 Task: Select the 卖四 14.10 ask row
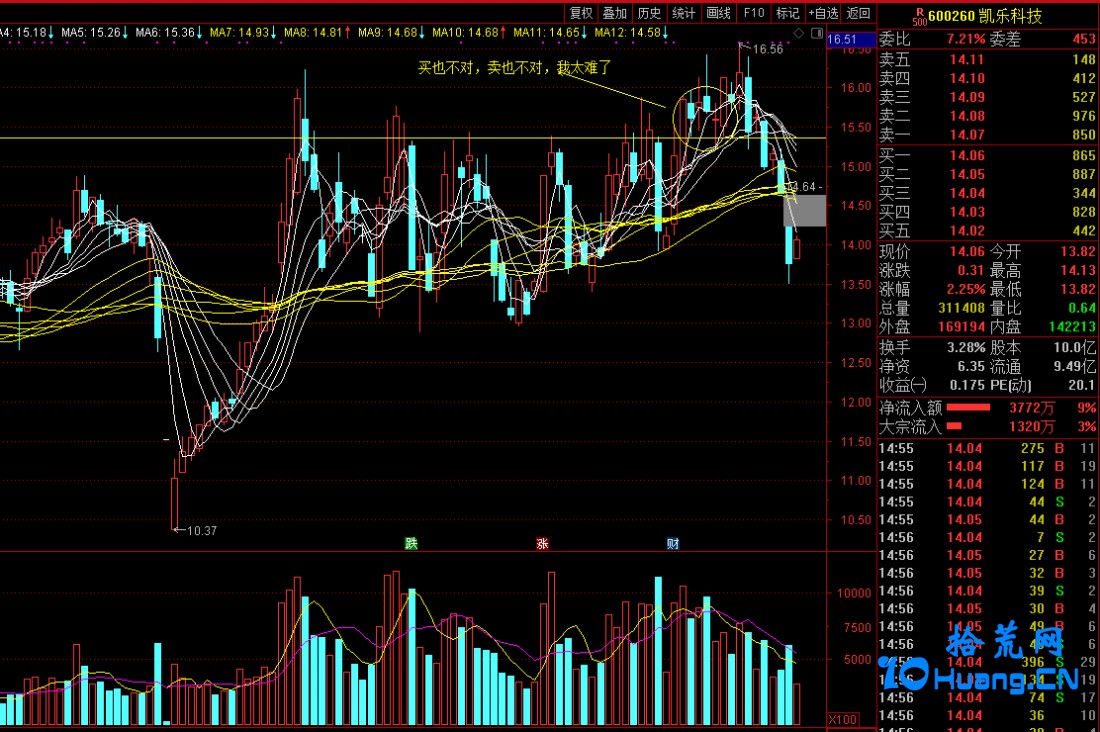[988, 79]
